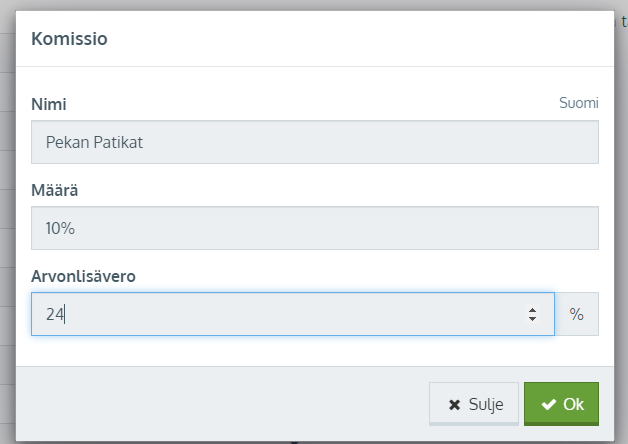Click the Komissio dialog title
628x444 pixels.
(69, 39)
